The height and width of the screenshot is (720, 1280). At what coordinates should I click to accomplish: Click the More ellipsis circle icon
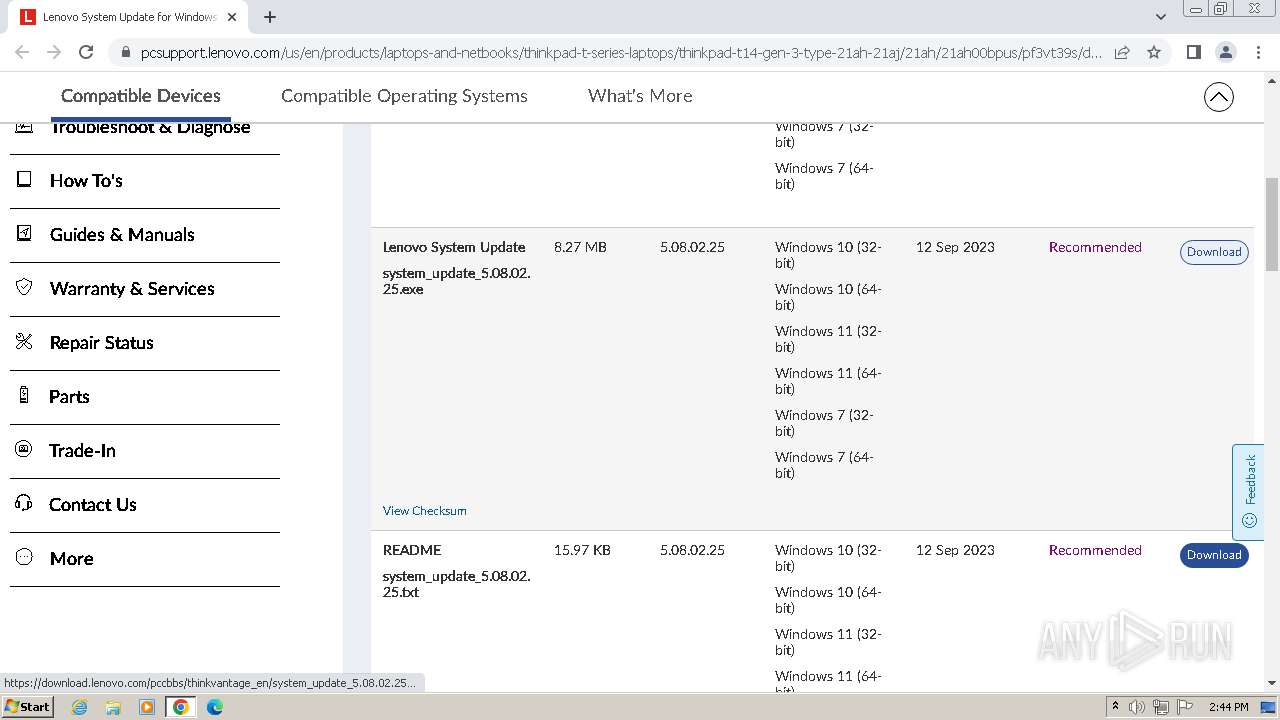(24, 558)
